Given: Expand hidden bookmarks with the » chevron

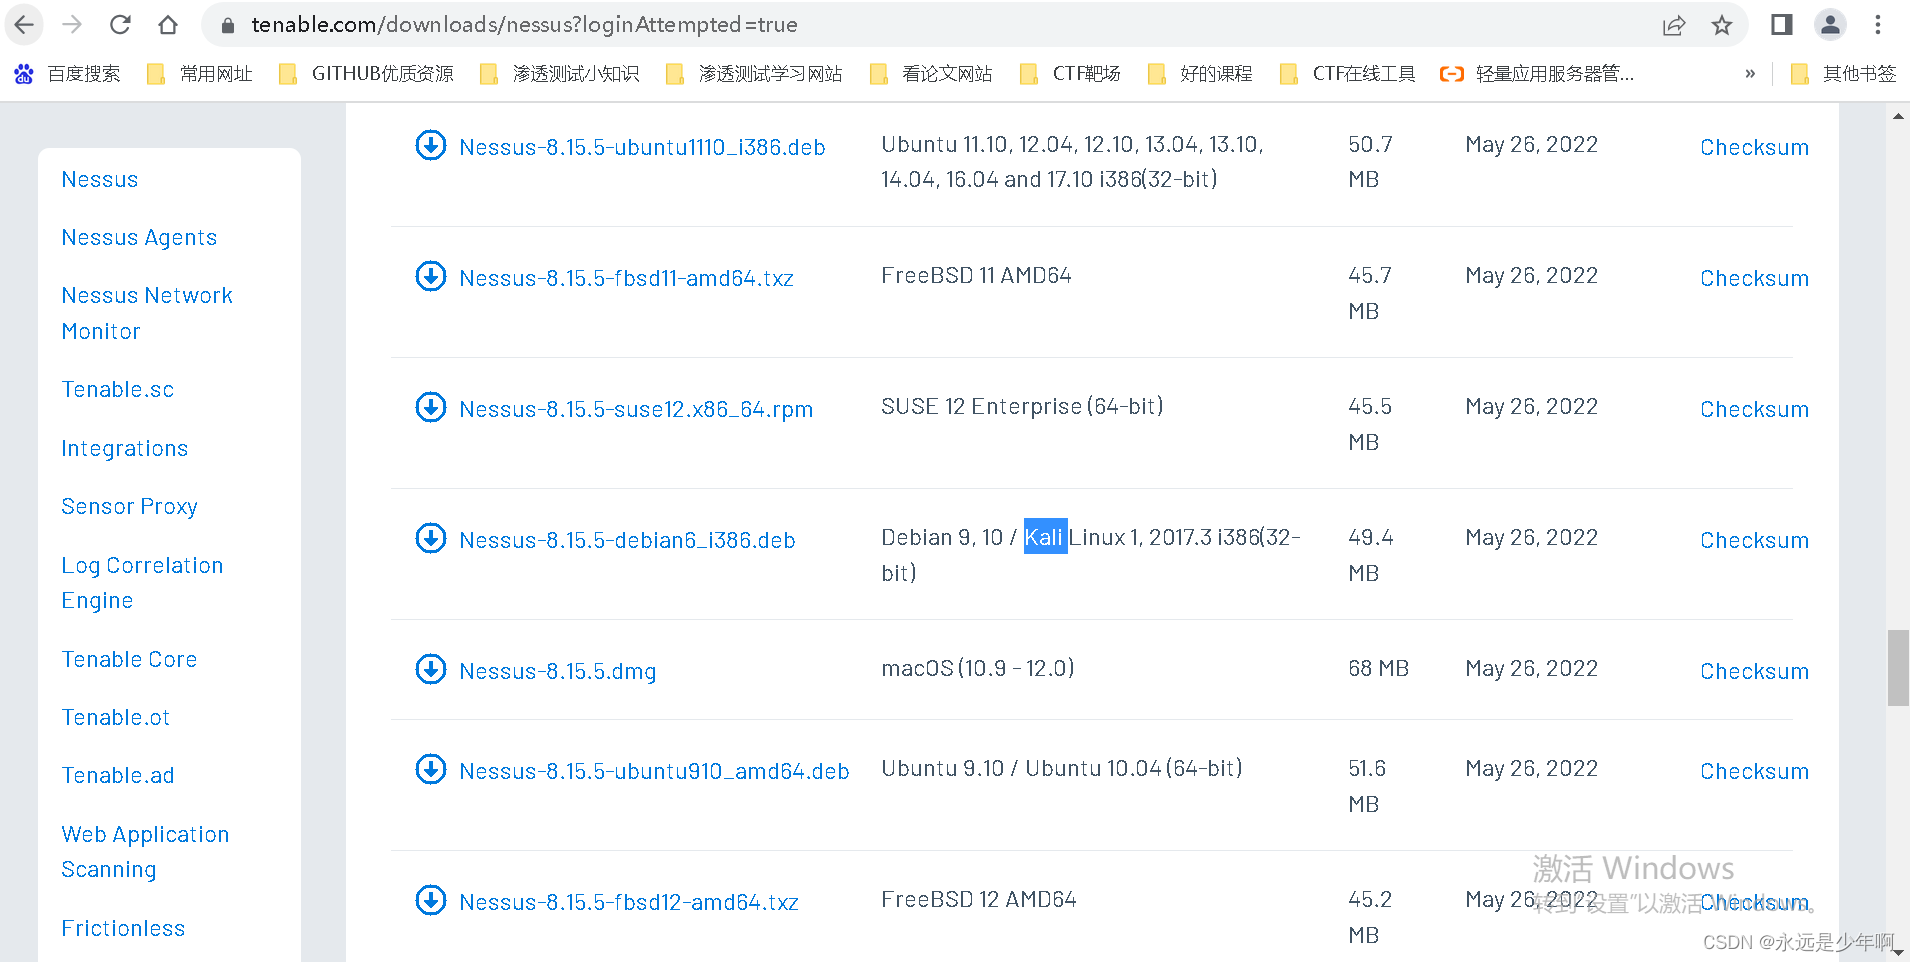Looking at the screenshot, I should [x=1750, y=74].
